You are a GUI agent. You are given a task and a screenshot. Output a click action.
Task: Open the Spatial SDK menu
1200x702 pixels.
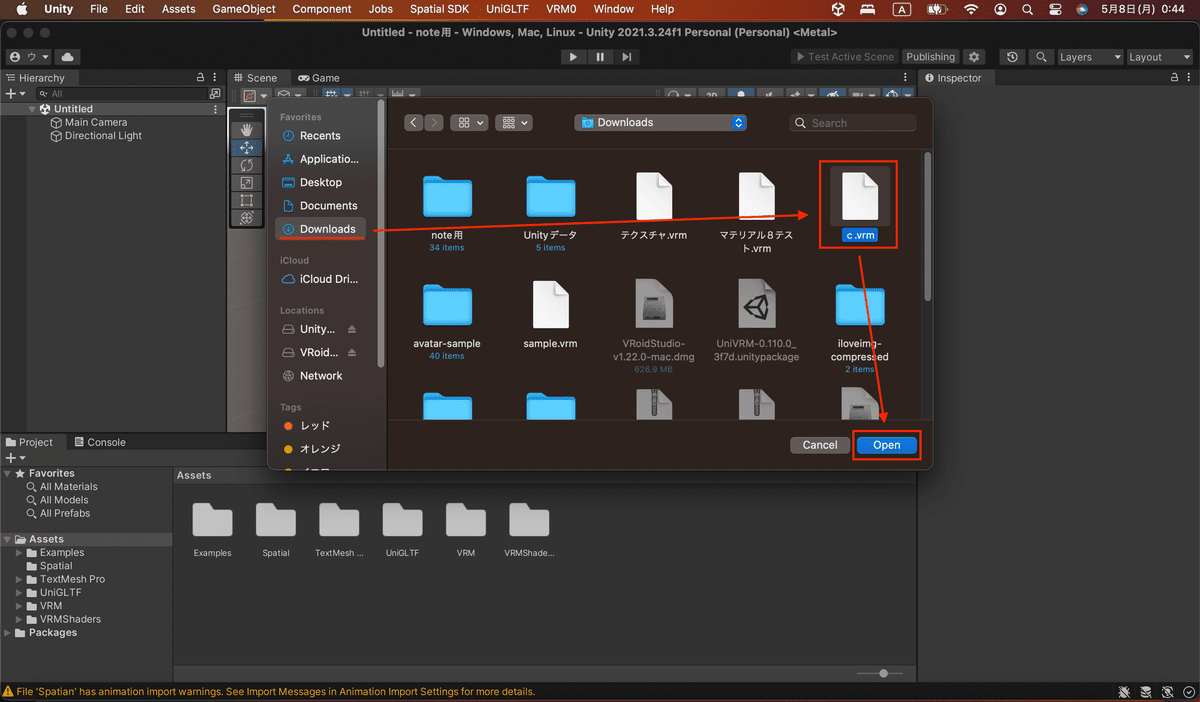[439, 9]
